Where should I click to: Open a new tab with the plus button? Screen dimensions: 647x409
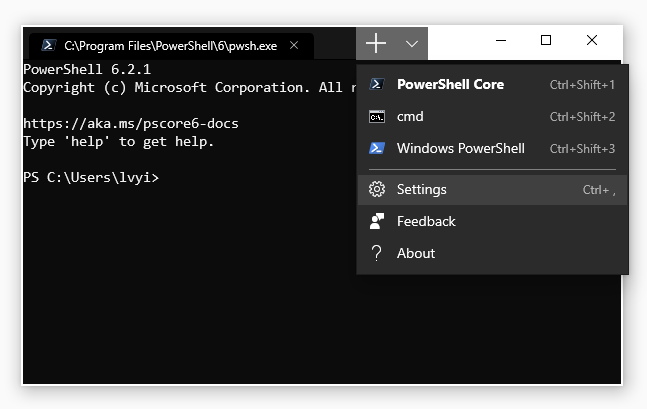[375, 43]
